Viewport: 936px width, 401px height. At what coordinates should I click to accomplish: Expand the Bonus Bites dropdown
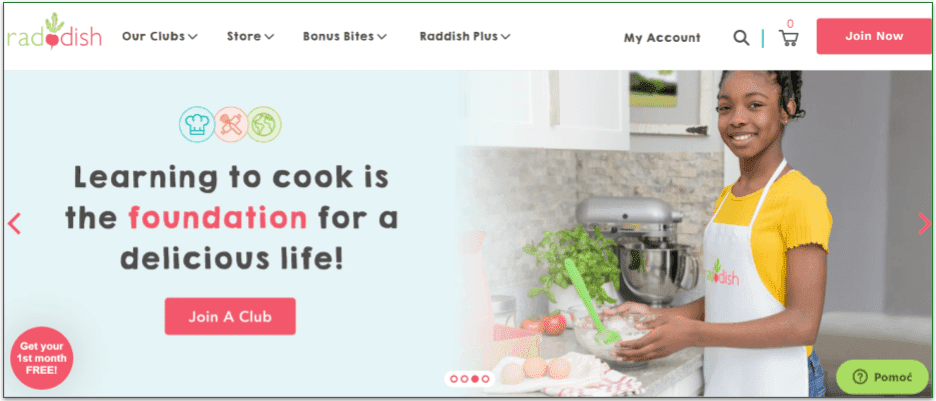tap(344, 36)
